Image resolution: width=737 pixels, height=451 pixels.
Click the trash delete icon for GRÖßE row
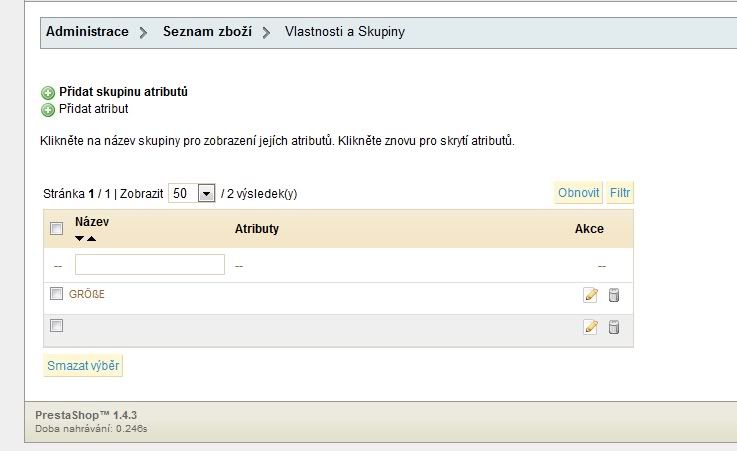(x=614, y=295)
